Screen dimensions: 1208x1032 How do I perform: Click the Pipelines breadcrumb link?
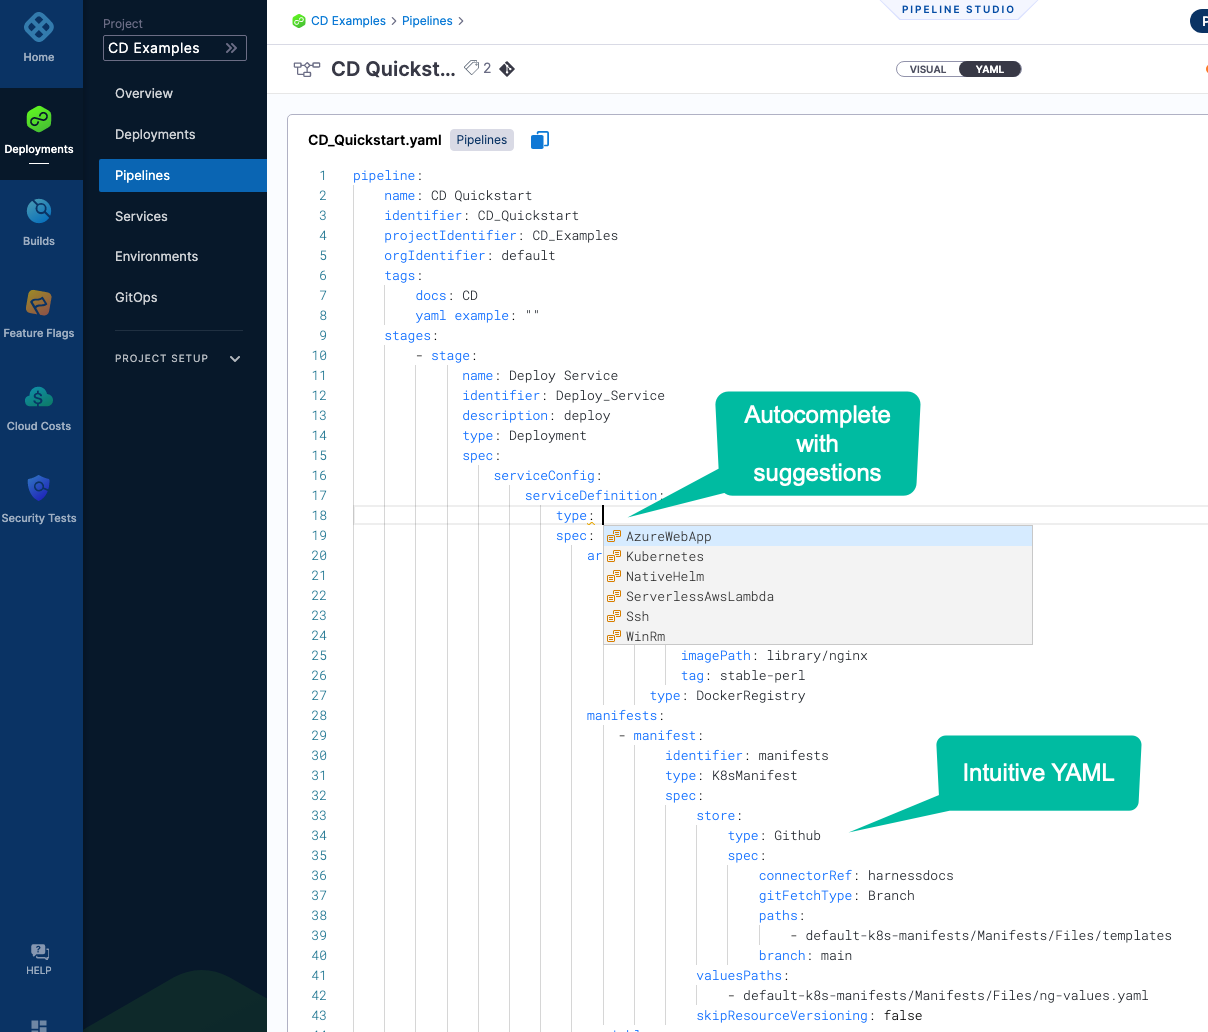(427, 21)
